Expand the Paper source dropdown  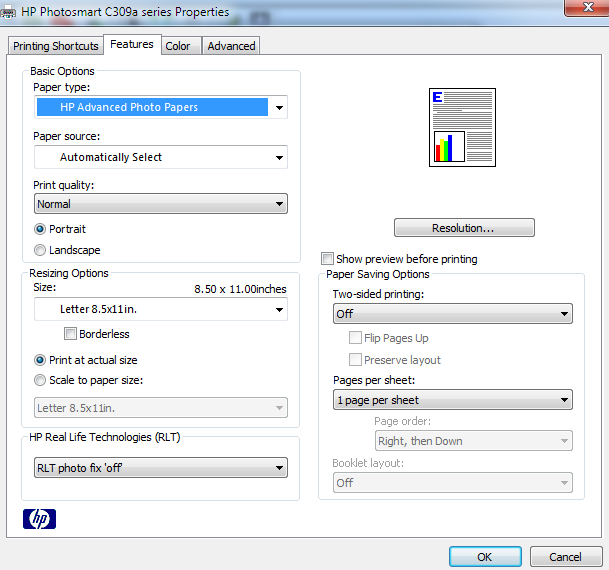click(x=161, y=157)
